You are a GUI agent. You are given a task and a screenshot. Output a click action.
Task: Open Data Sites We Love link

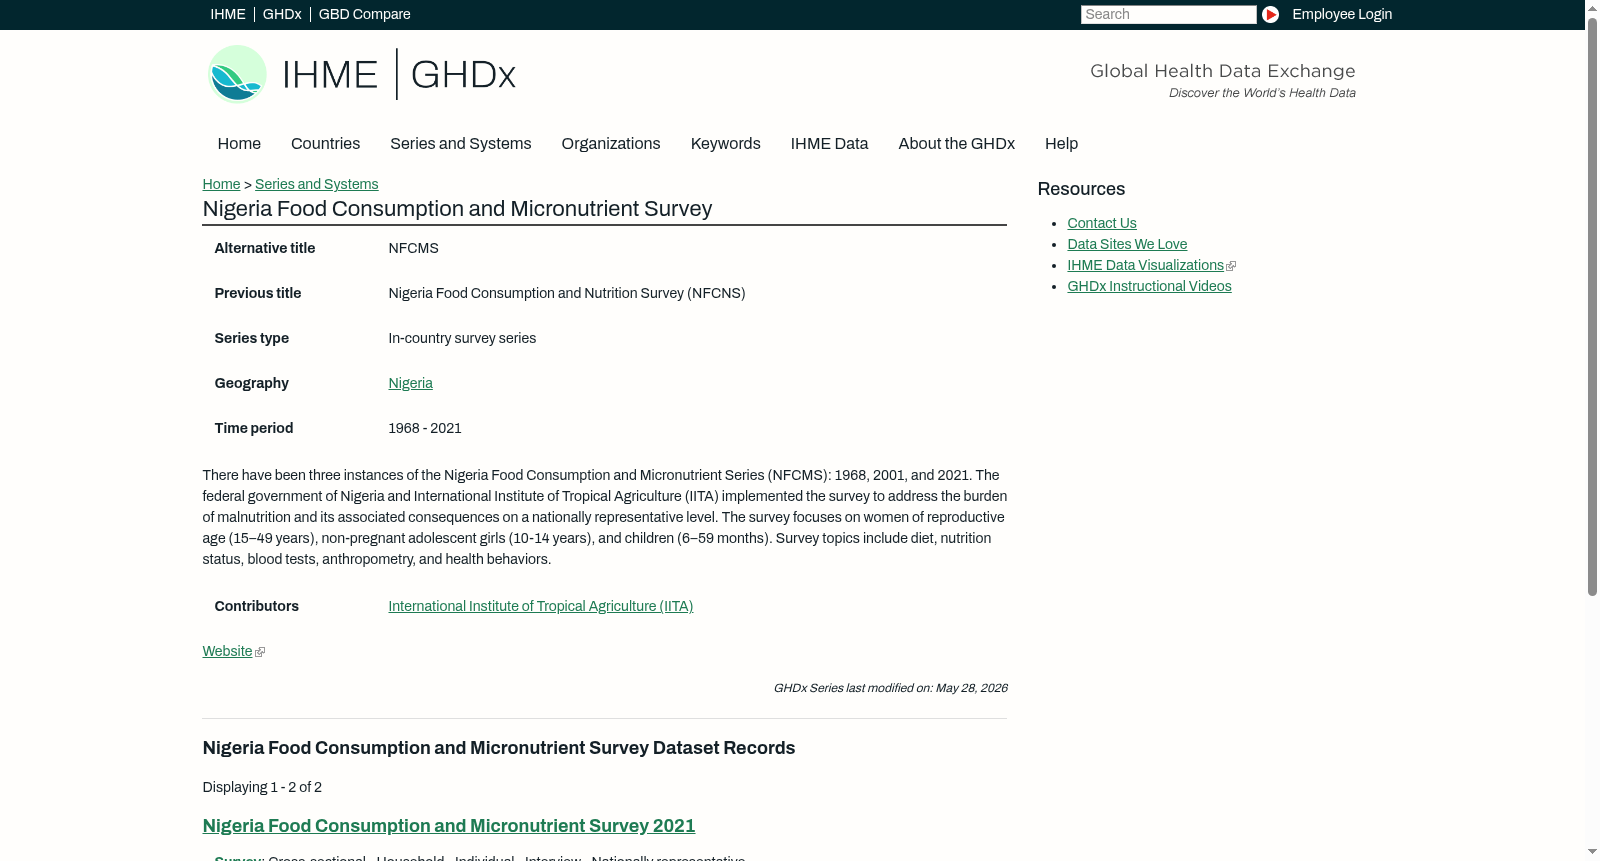pyautogui.click(x=1127, y=244)
